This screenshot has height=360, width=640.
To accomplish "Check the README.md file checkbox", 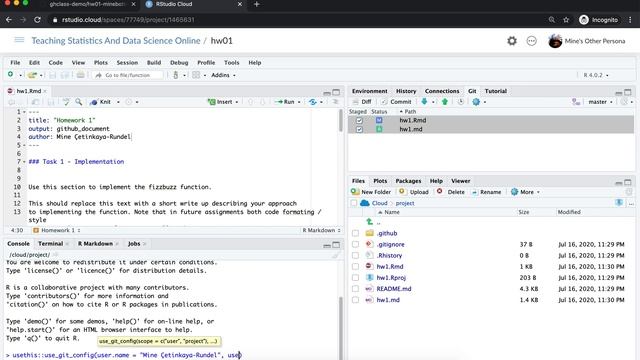I will (x=356, y=289).
